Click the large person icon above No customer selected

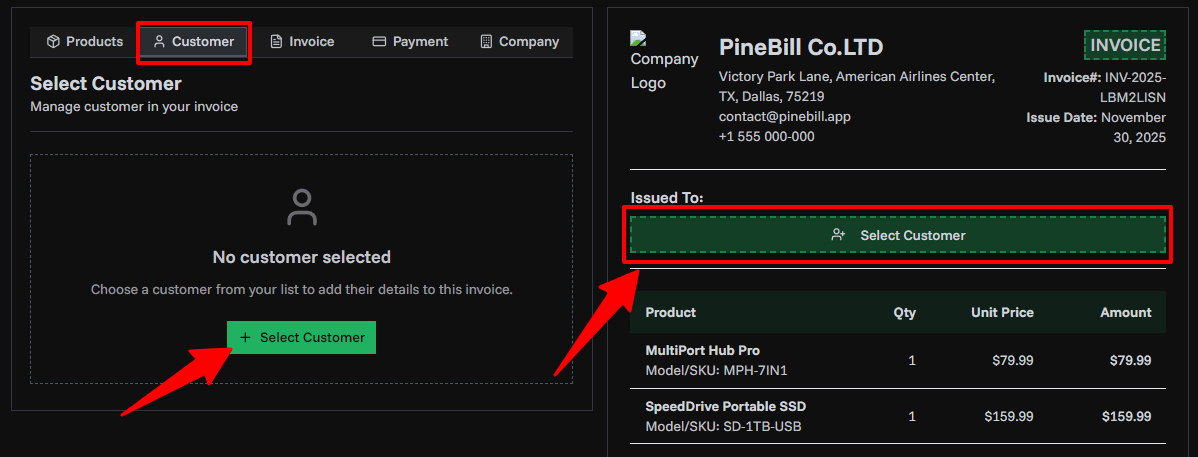click(301, 207)
